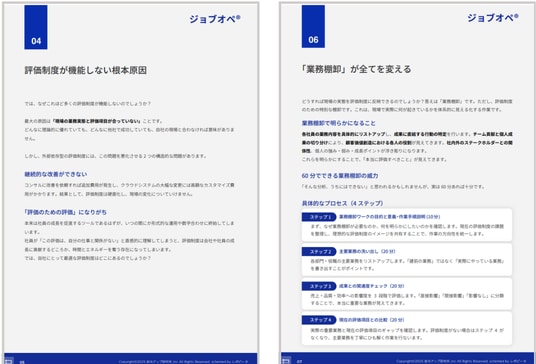Viewport: 536px width, 364px height.
Task: Select heading 評価制度が機能しない根本原因
Action: pyautogui.click(x=86, y=70)
